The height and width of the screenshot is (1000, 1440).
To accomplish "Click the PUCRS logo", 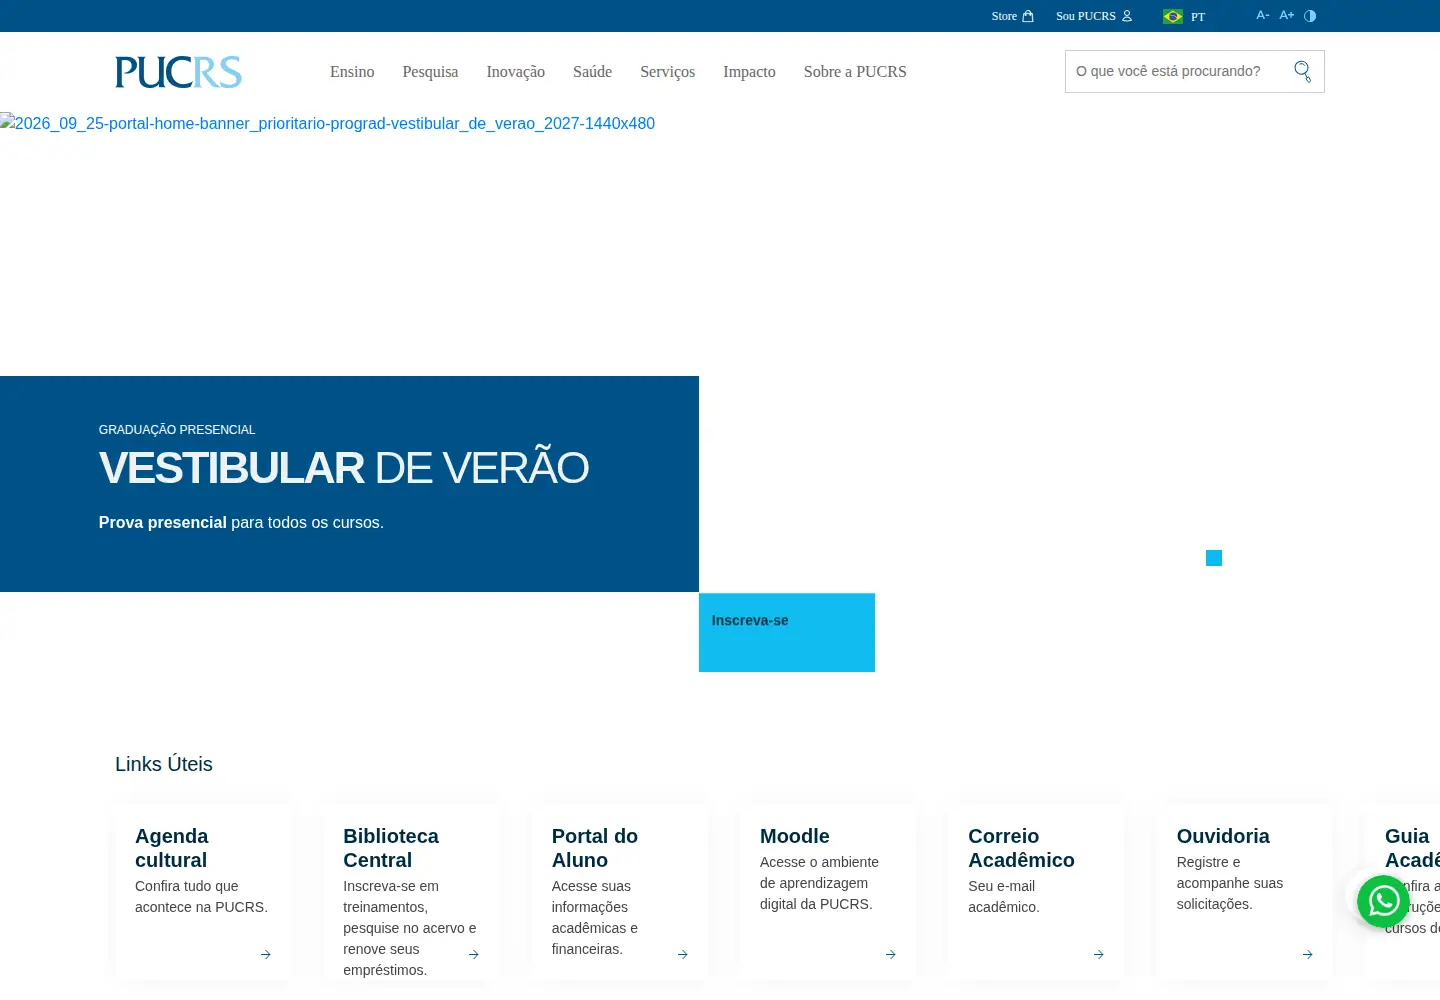I will pos(178,72).
